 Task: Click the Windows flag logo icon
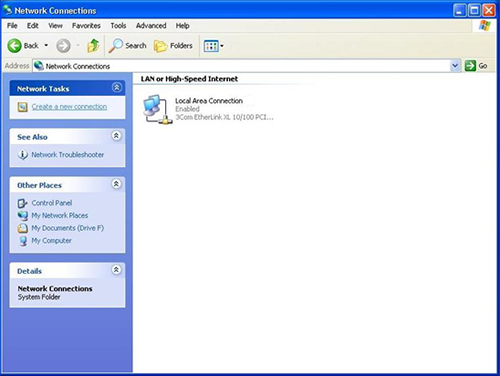point(484,26)
